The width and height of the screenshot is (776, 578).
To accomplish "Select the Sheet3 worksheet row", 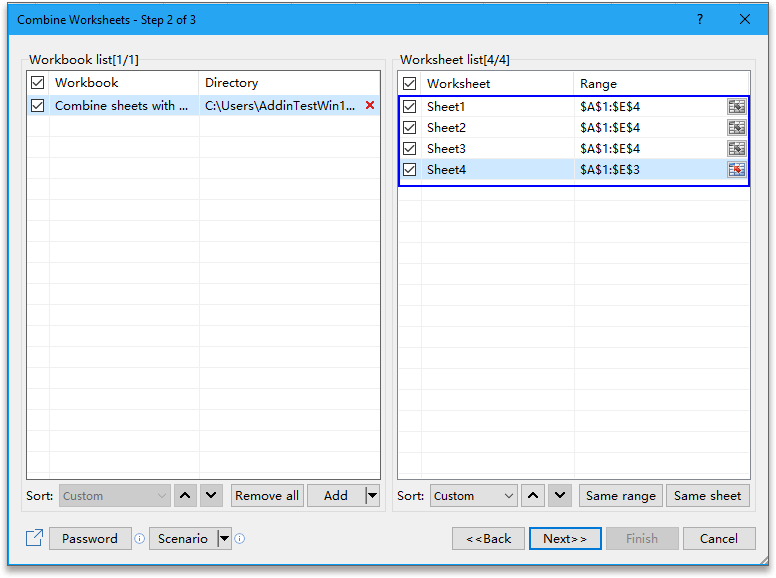I will point(574,148).
